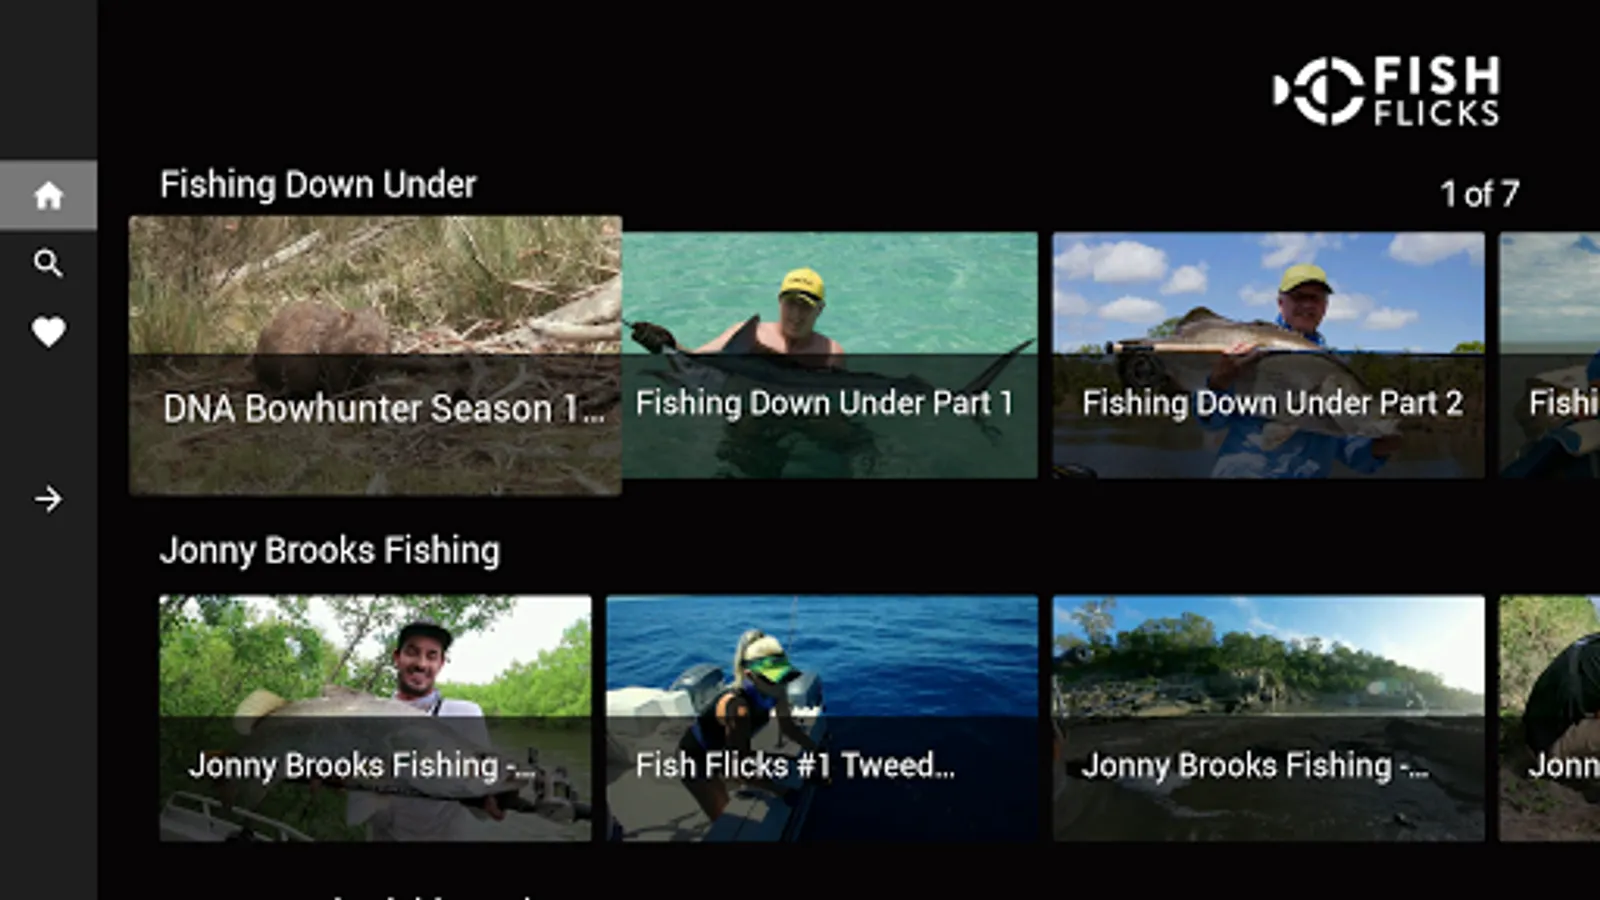Select the Fishing Down Under category heading
Screen dimensions: 1600x900
(318, 185)
